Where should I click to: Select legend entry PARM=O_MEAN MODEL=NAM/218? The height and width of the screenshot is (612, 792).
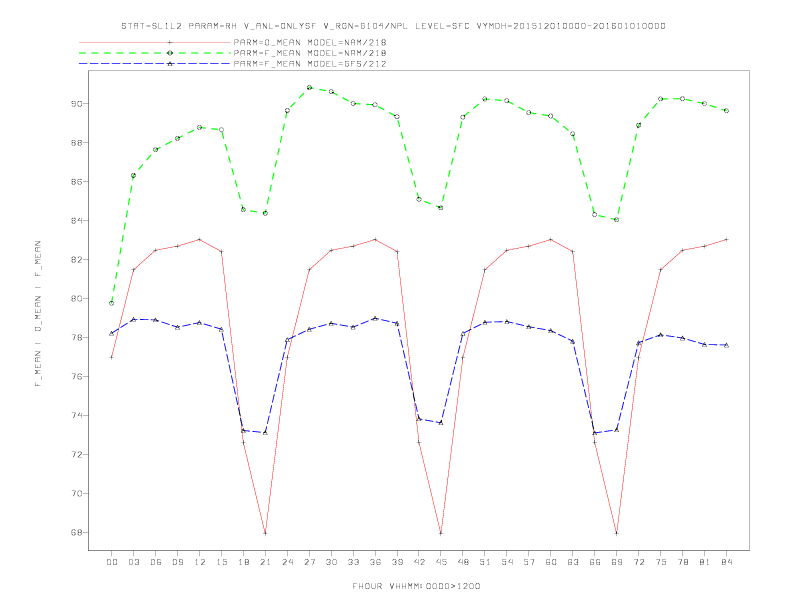tap(310, 42)
